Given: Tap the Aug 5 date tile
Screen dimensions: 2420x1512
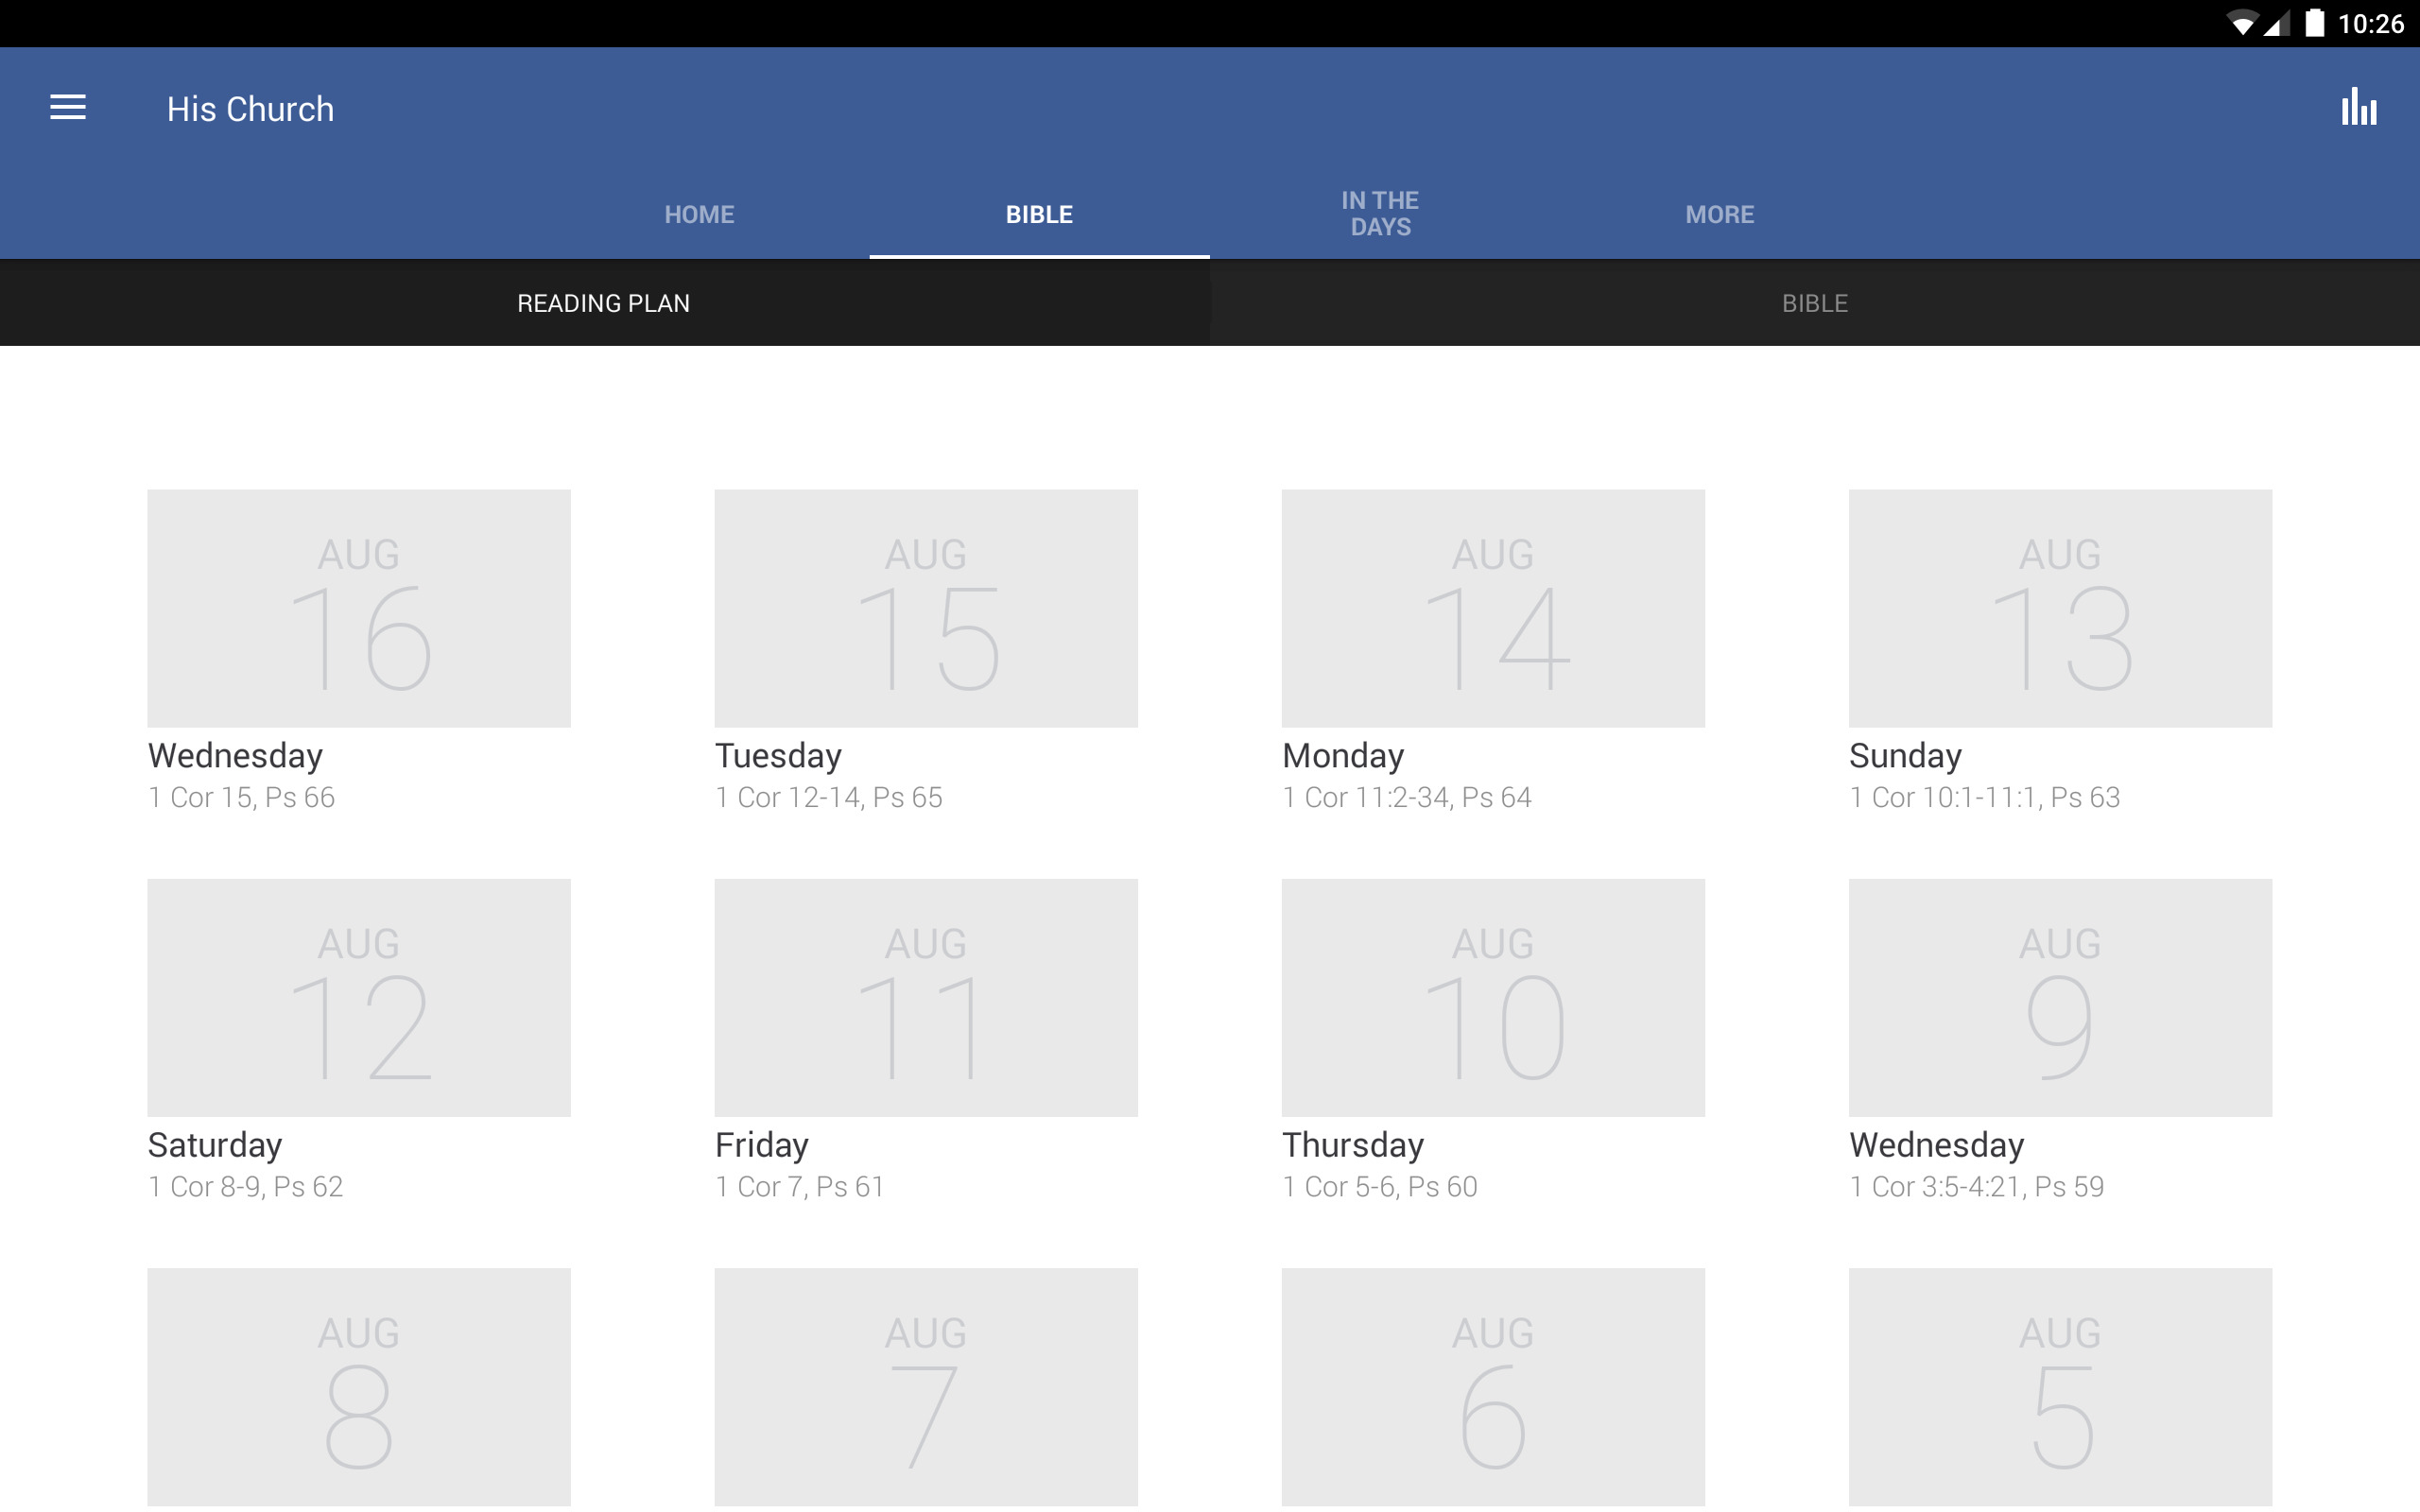Looking at the screenshot, I should point(2060,1386).
